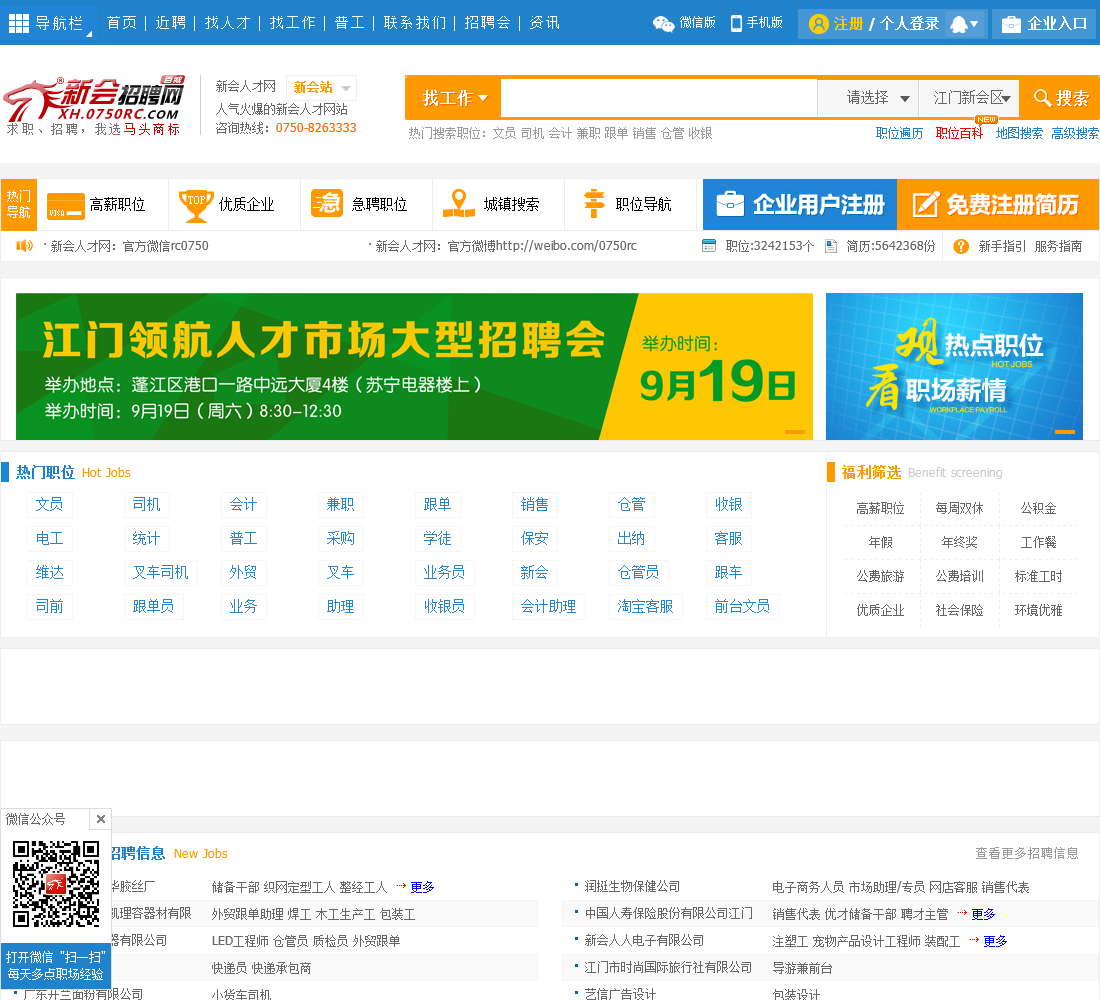Open the 新会站 station dropdown
Viewport: 1100px width, 1000px height.
click(321, 88)
